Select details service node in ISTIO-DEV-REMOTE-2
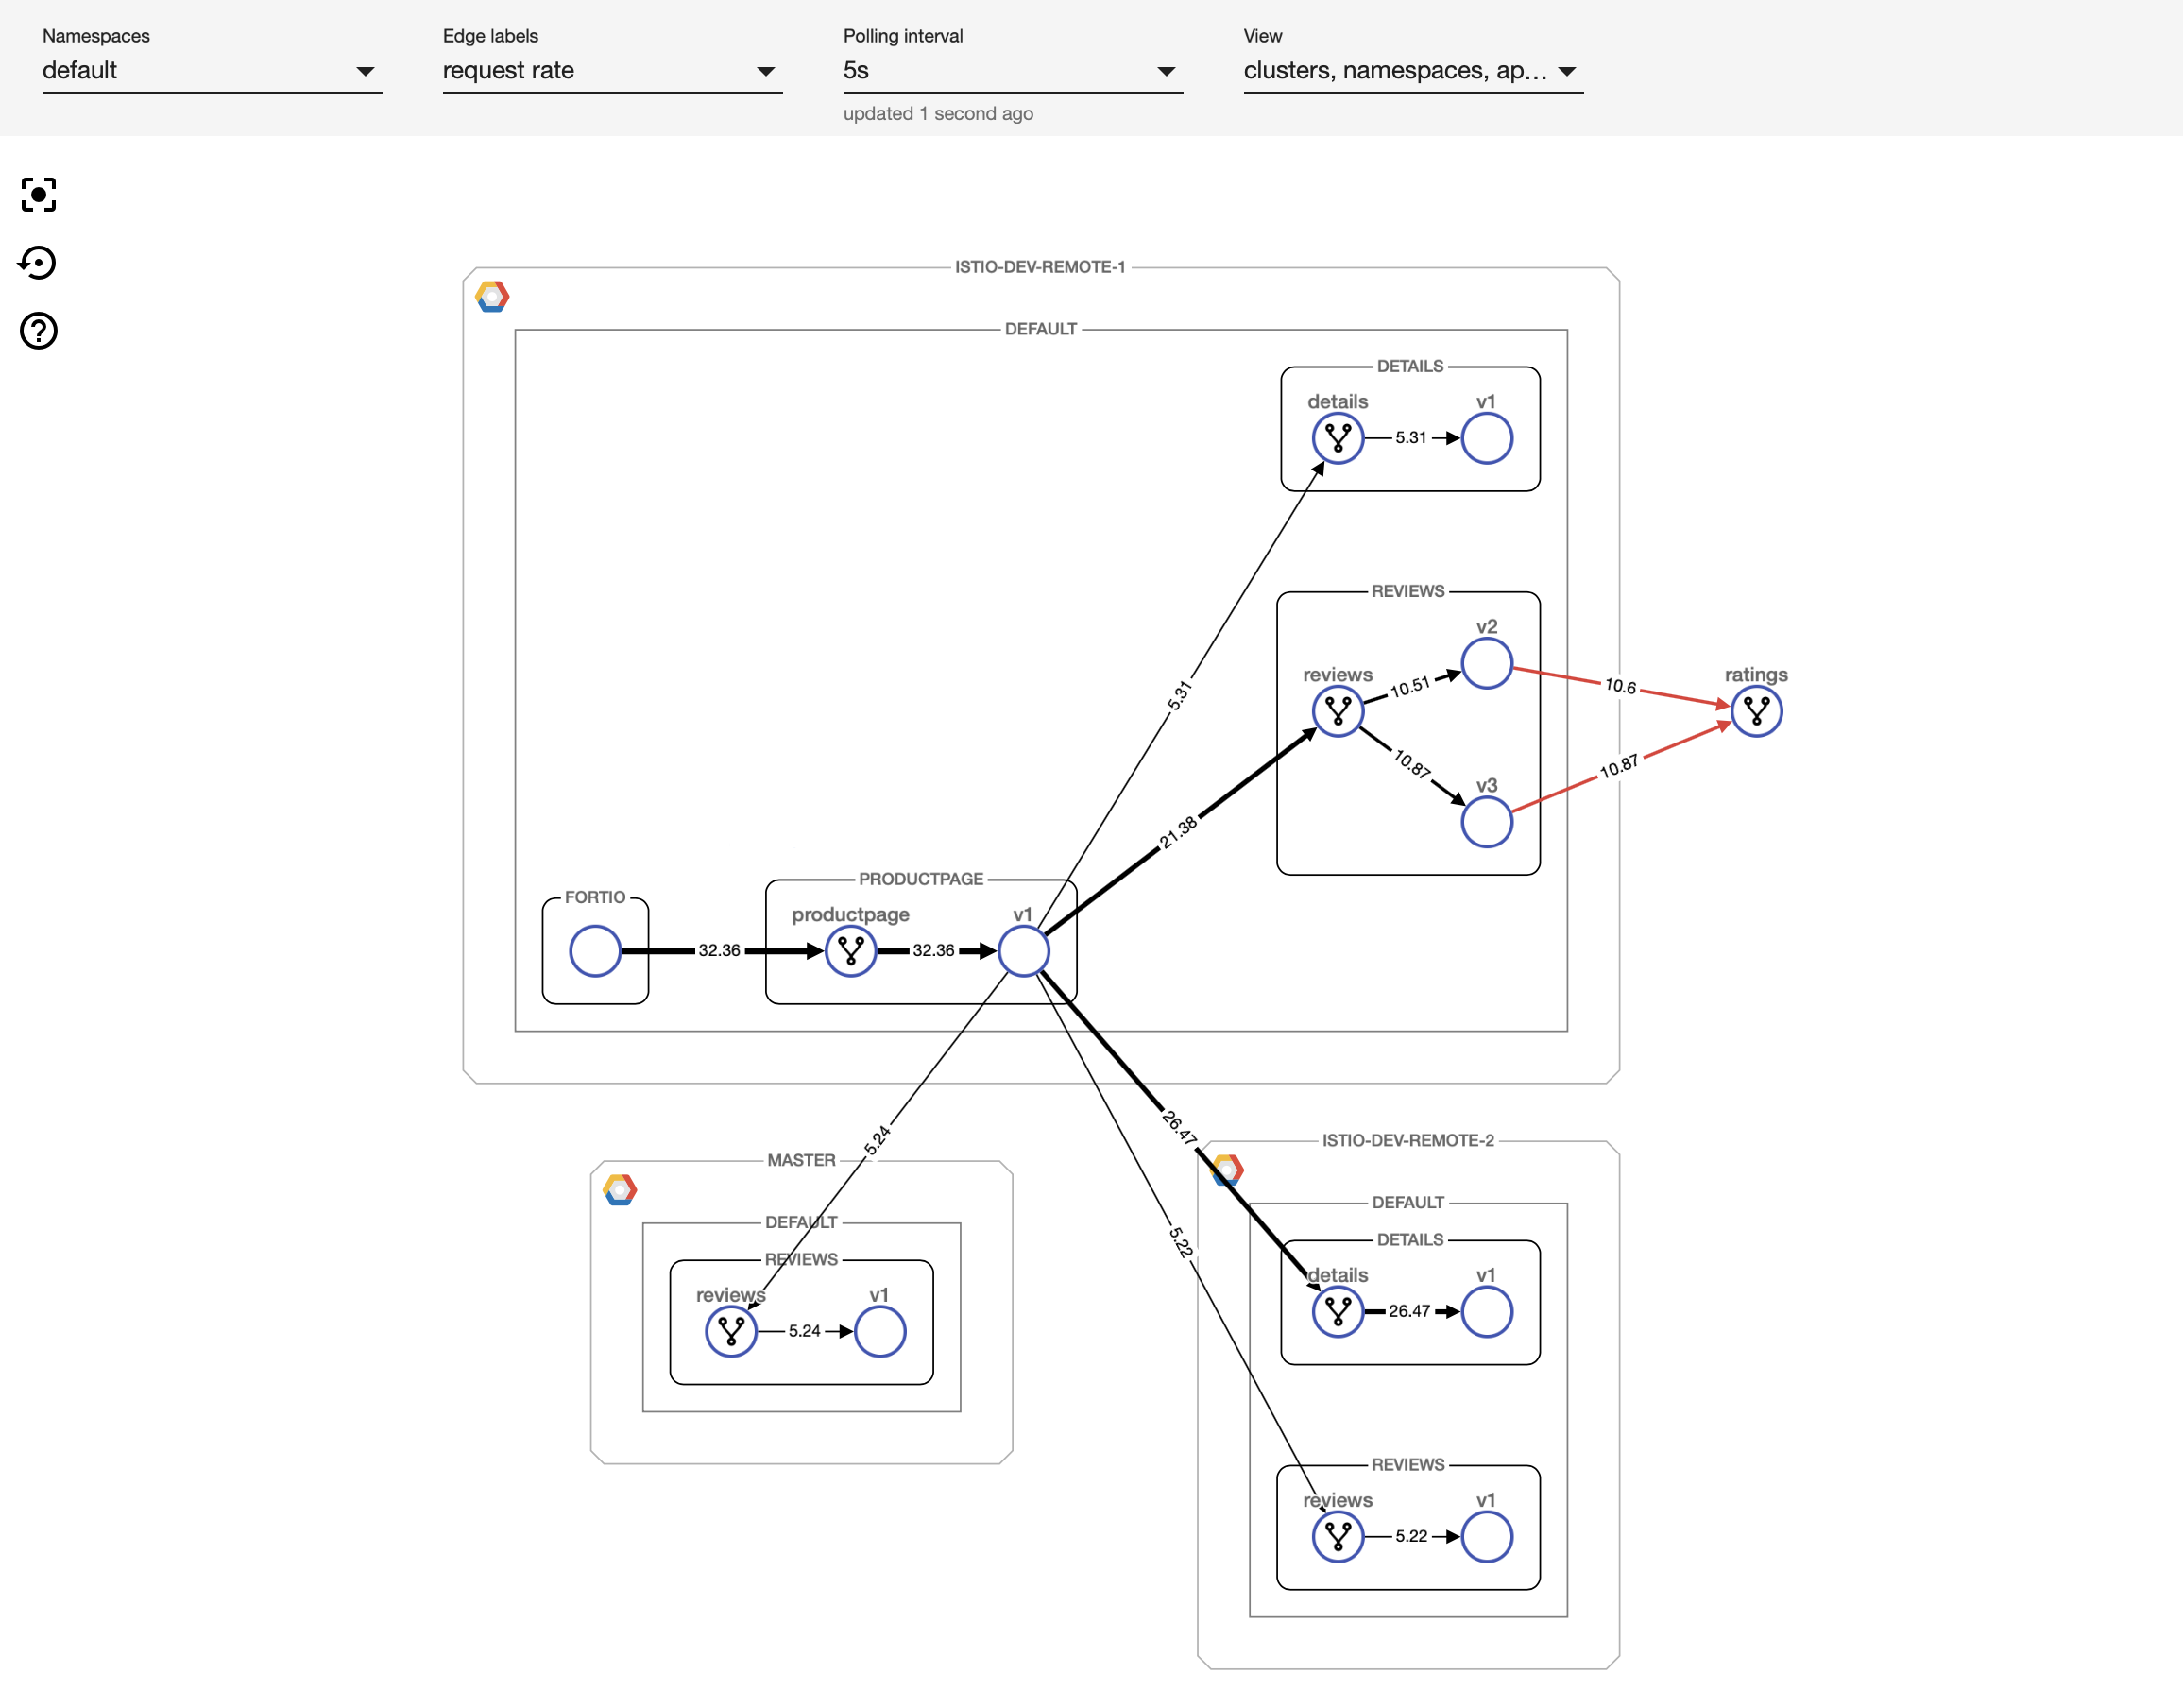The width and height of the screenshot is (2183, 1708). click(1338, 1311)
